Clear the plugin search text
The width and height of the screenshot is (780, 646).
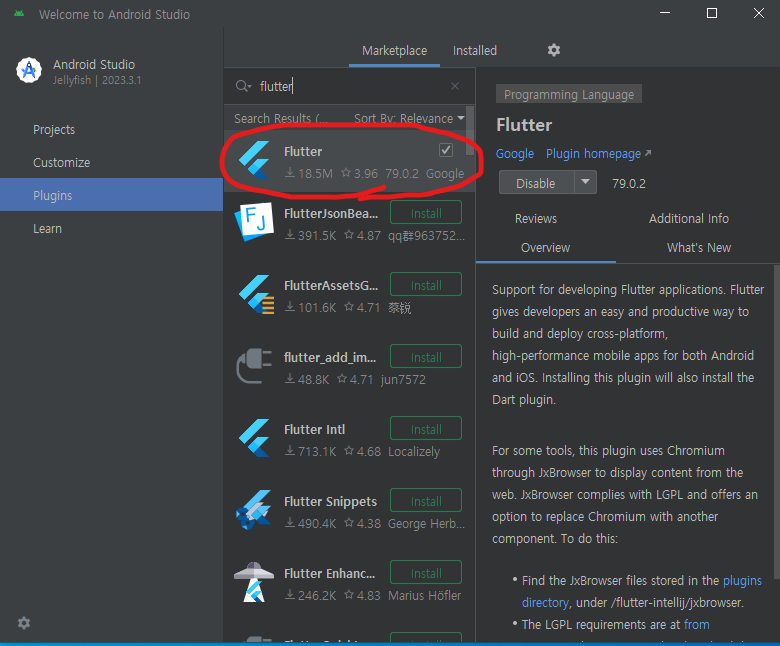coord(455,86)
